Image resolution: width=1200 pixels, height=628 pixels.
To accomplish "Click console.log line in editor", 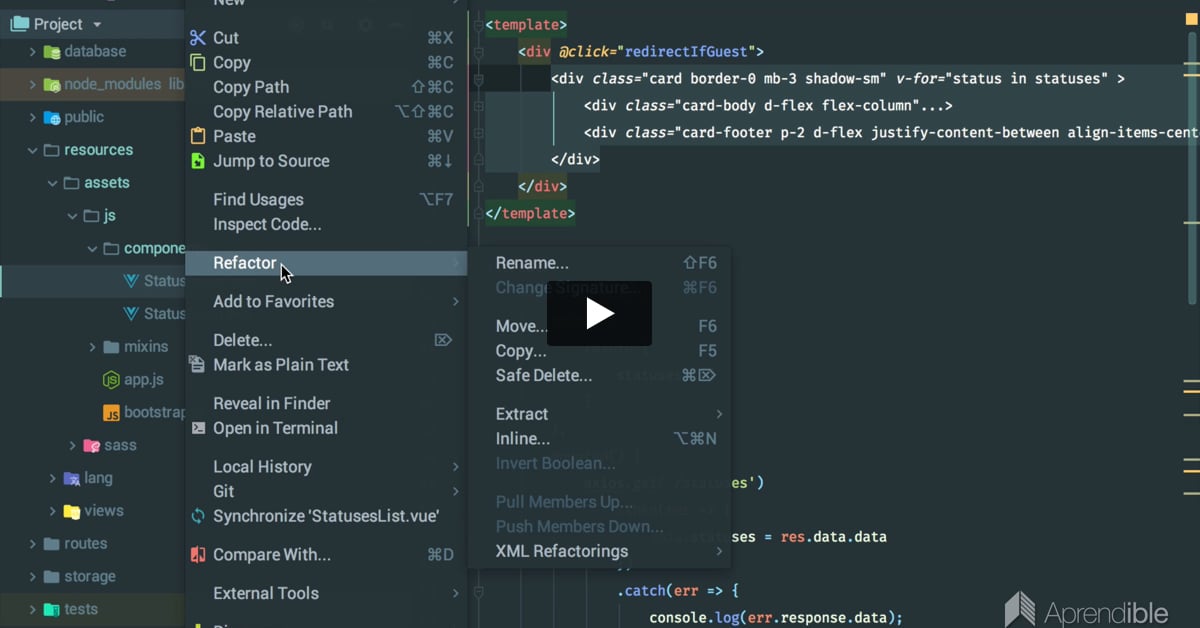I will coord(776,617).
